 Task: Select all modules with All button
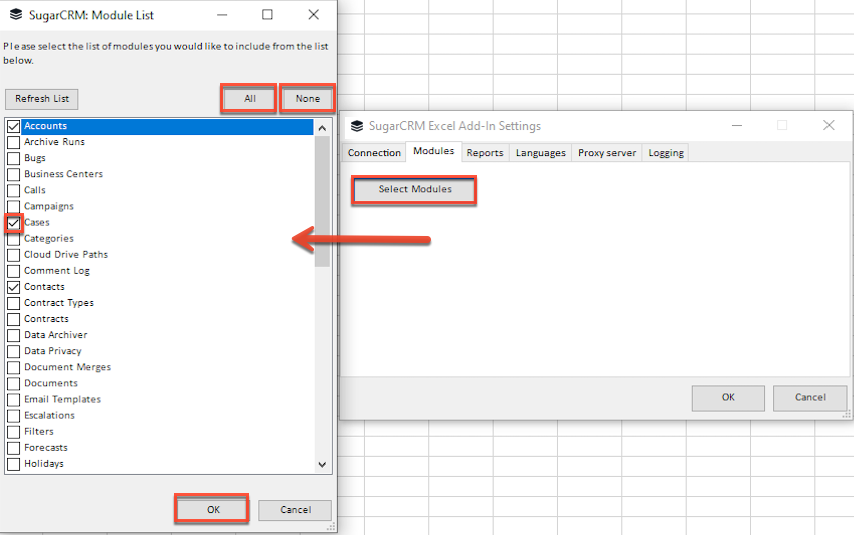tap(249, 99)
